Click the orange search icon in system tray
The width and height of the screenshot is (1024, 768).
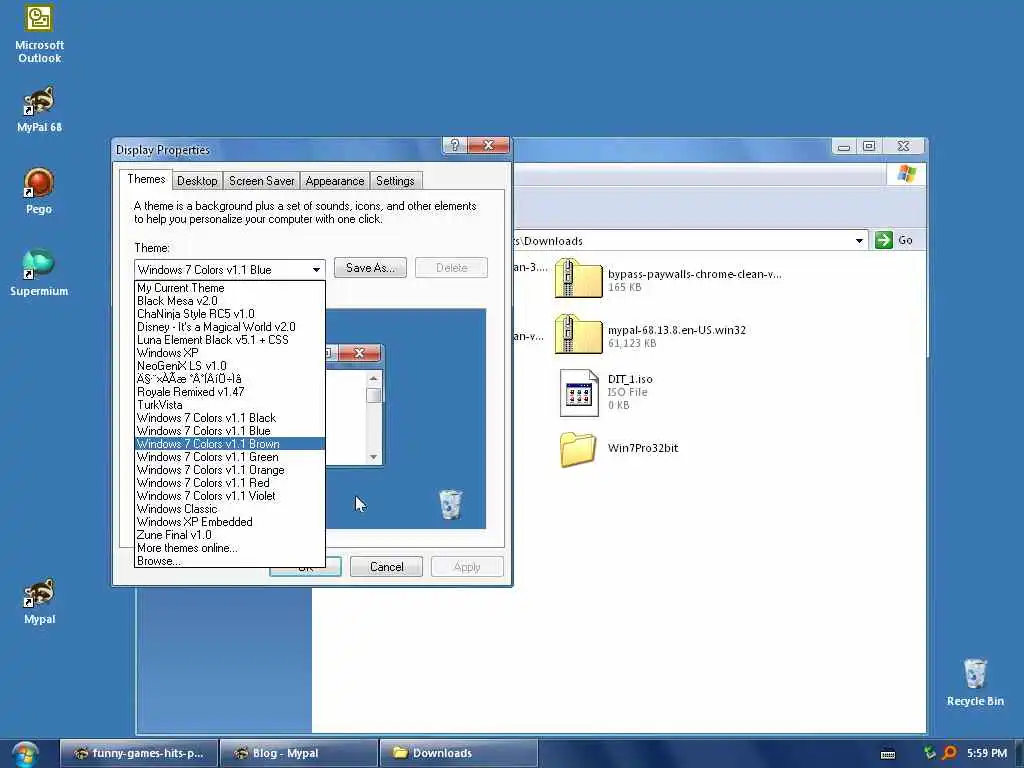[x=950, y=753]
